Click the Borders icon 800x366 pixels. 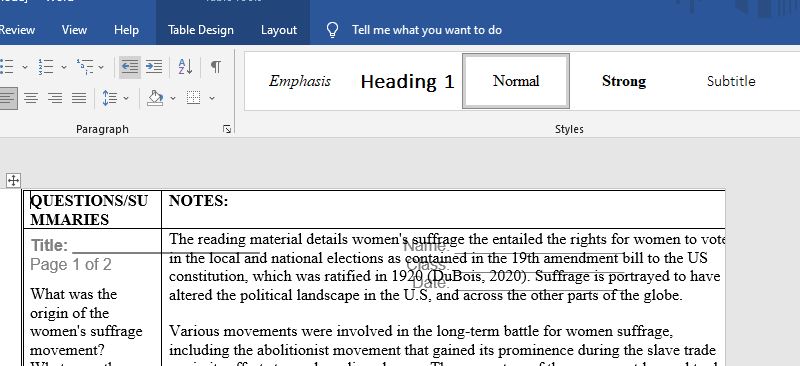[x=193, y=97]
